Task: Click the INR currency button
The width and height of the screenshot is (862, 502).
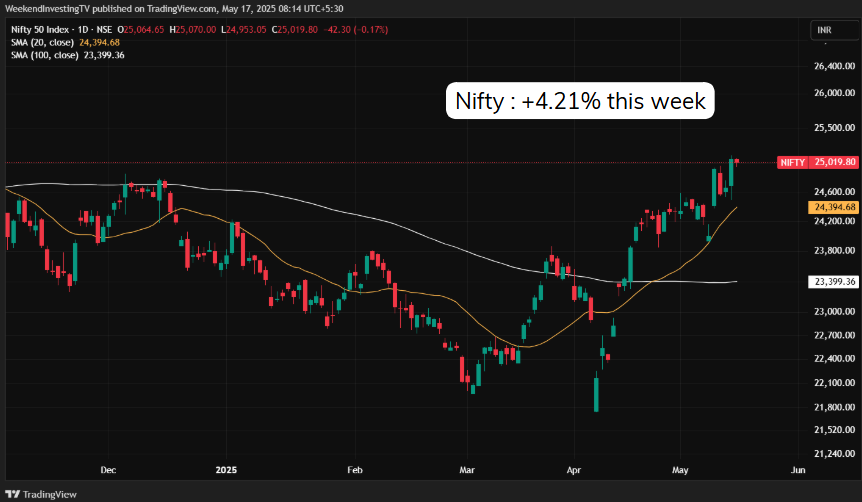Action: pos(835,30)
